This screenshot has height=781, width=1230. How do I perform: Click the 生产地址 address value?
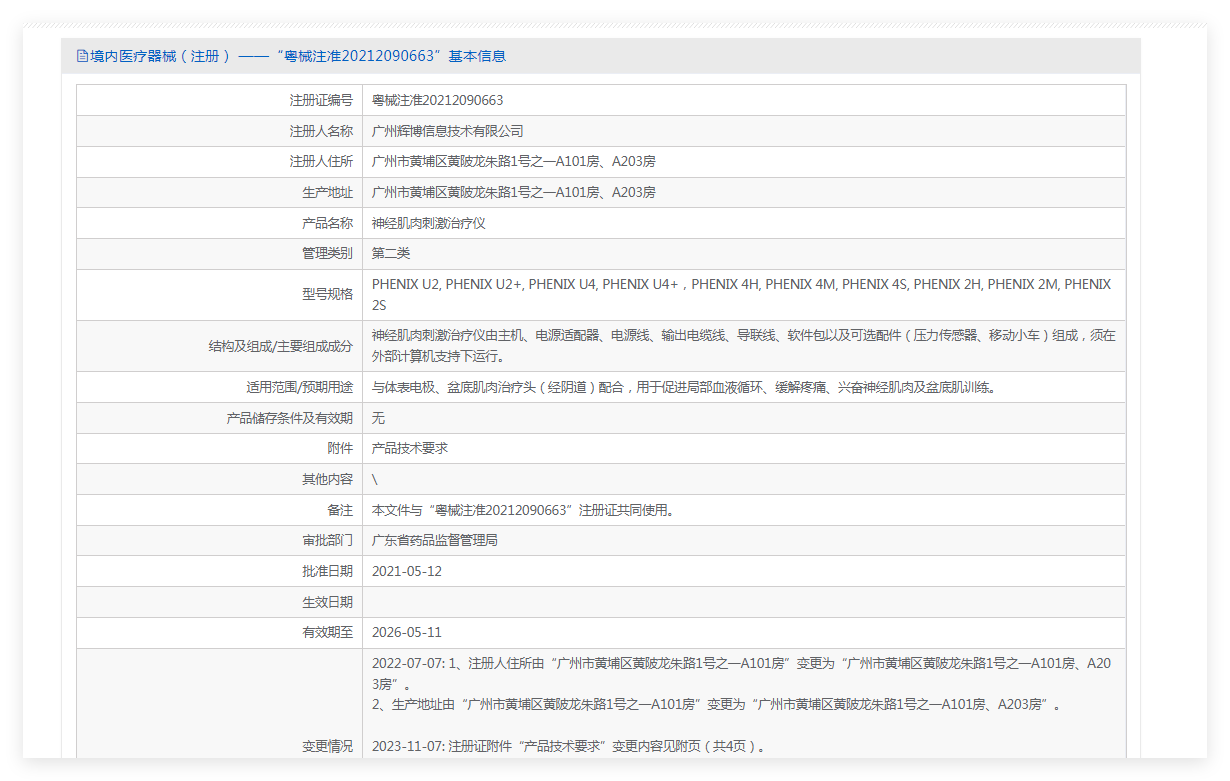[513, 192]
